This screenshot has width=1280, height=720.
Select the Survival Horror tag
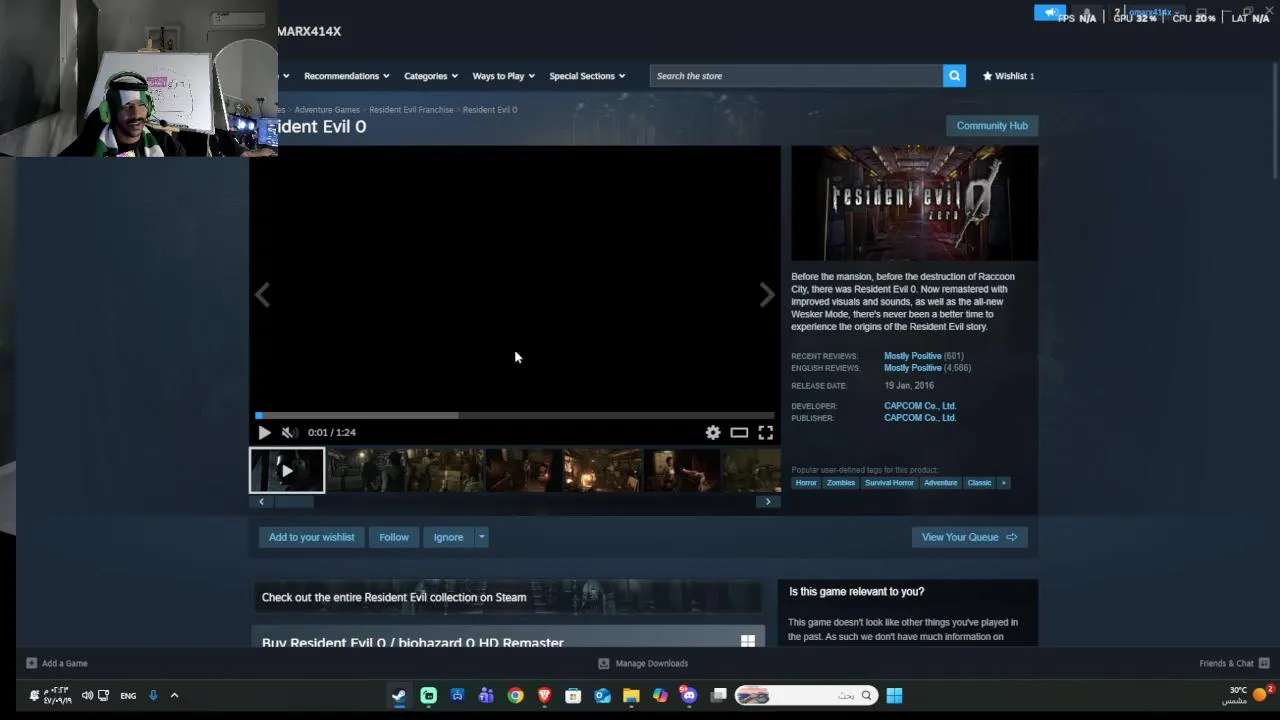889,483
